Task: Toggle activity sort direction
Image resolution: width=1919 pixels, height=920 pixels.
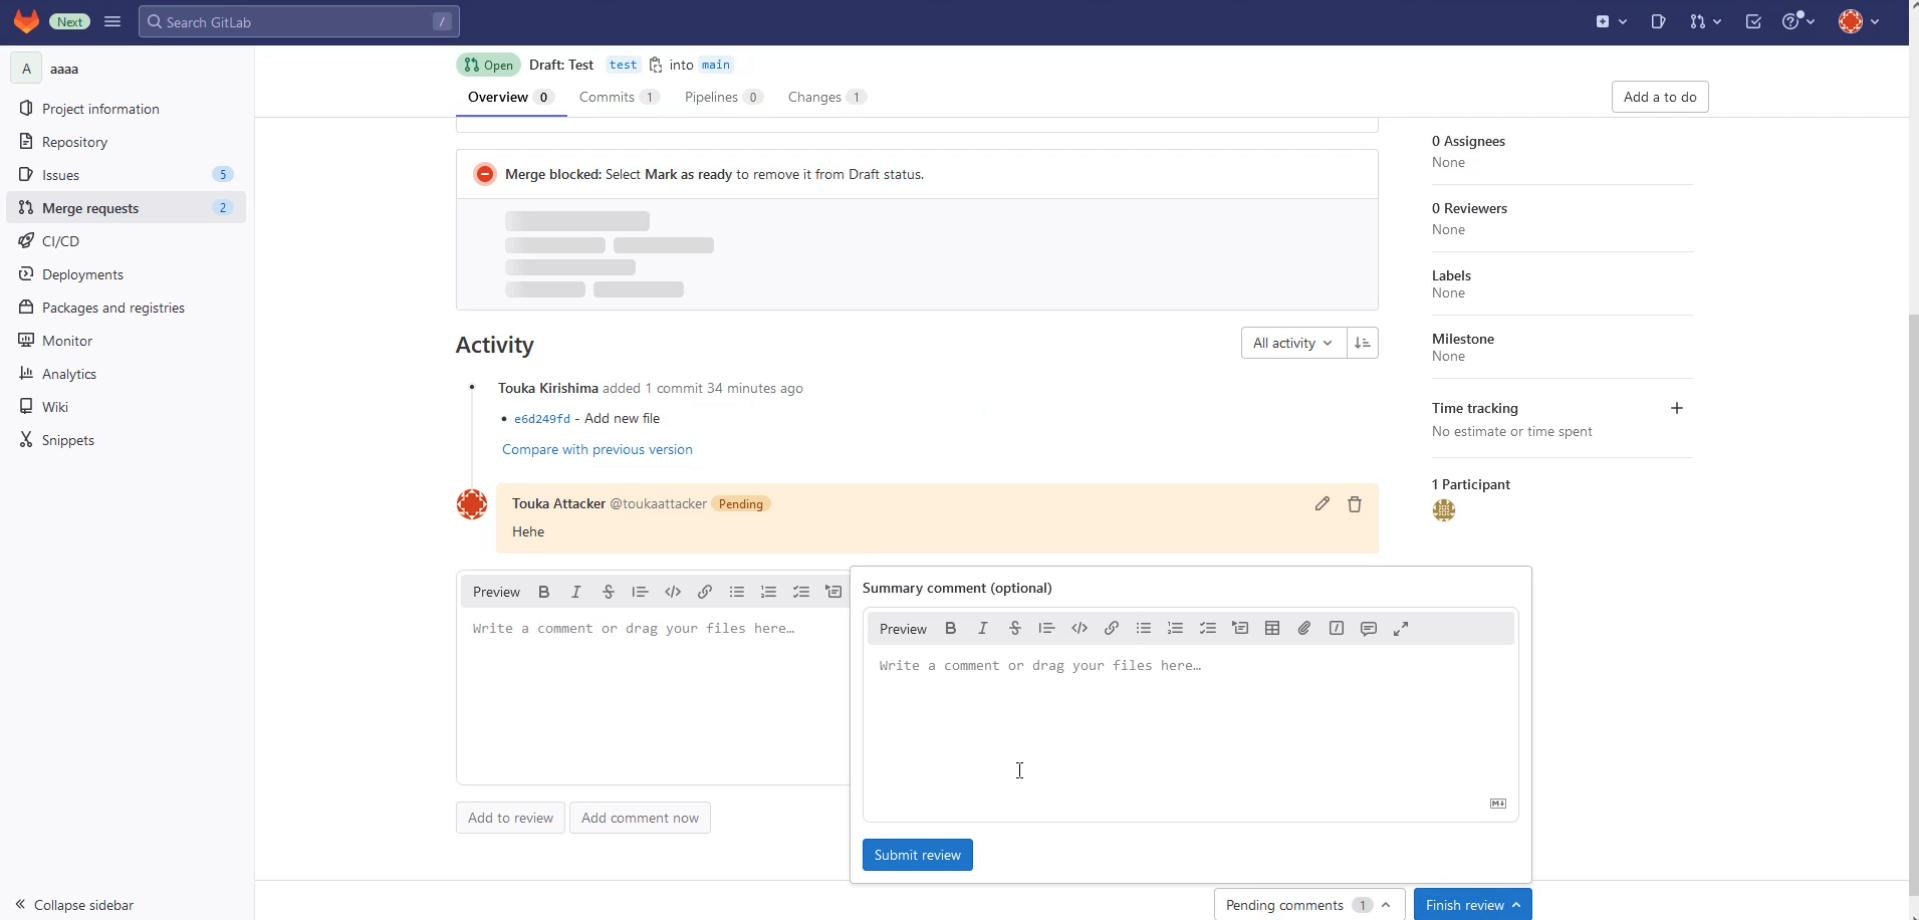Action: [1362, 343]
